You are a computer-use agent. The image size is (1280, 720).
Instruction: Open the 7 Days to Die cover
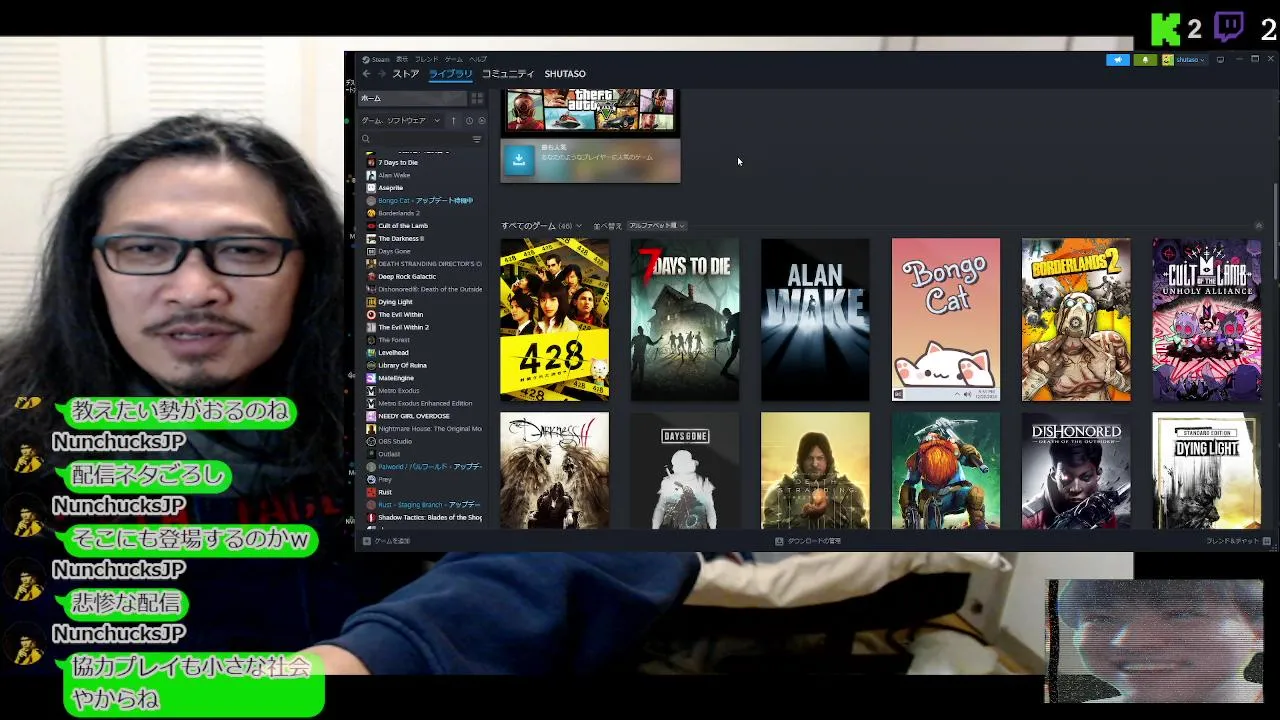tap(685, 319)
